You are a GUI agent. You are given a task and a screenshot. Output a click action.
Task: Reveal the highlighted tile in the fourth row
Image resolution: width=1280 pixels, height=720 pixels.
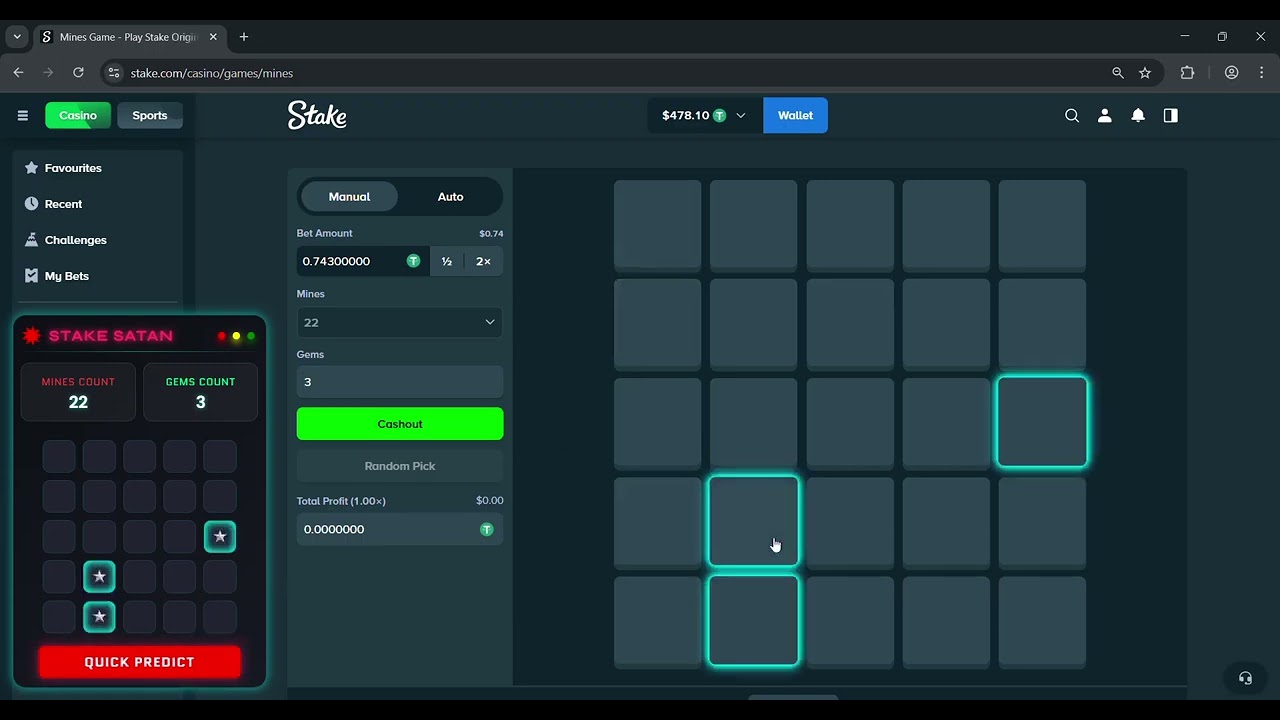[x=754, y=521]
